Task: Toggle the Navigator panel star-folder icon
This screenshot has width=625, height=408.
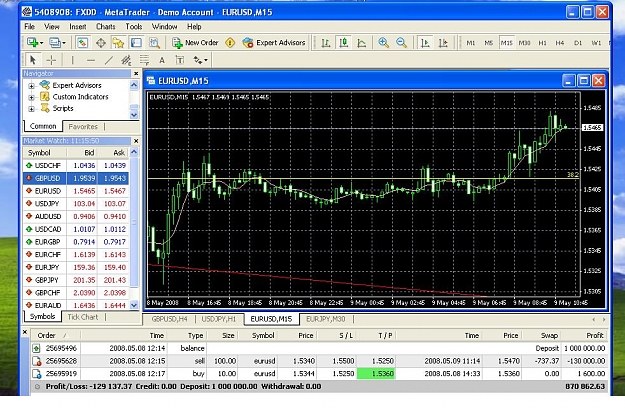Action: coord(118,43)
